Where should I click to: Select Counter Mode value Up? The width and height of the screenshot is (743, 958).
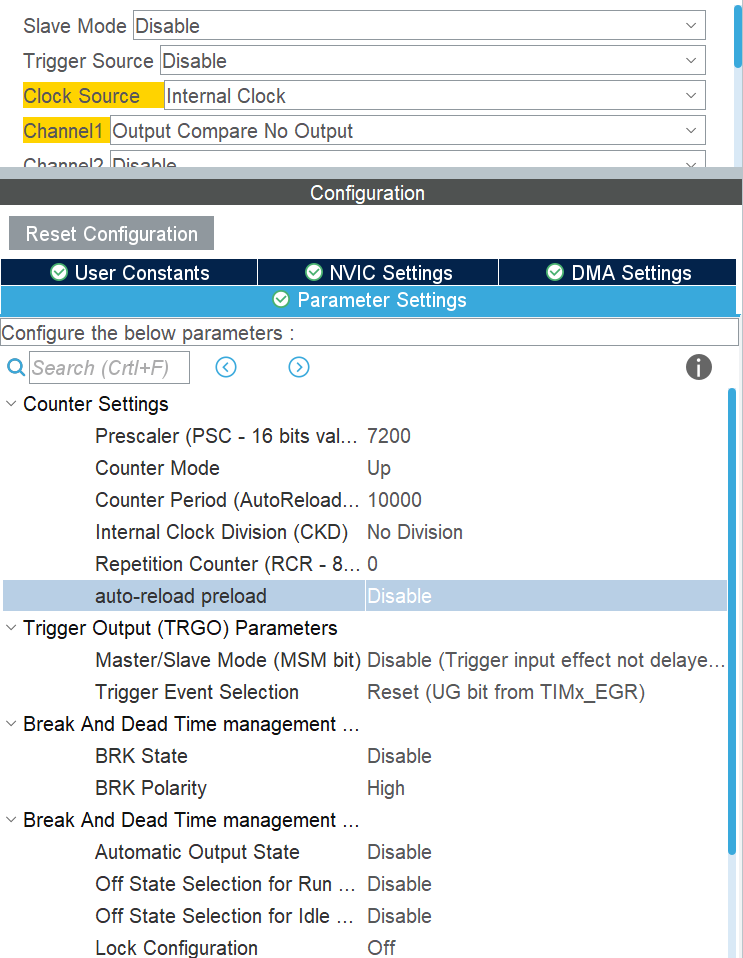pyautogui.click(x=379, y=468)
